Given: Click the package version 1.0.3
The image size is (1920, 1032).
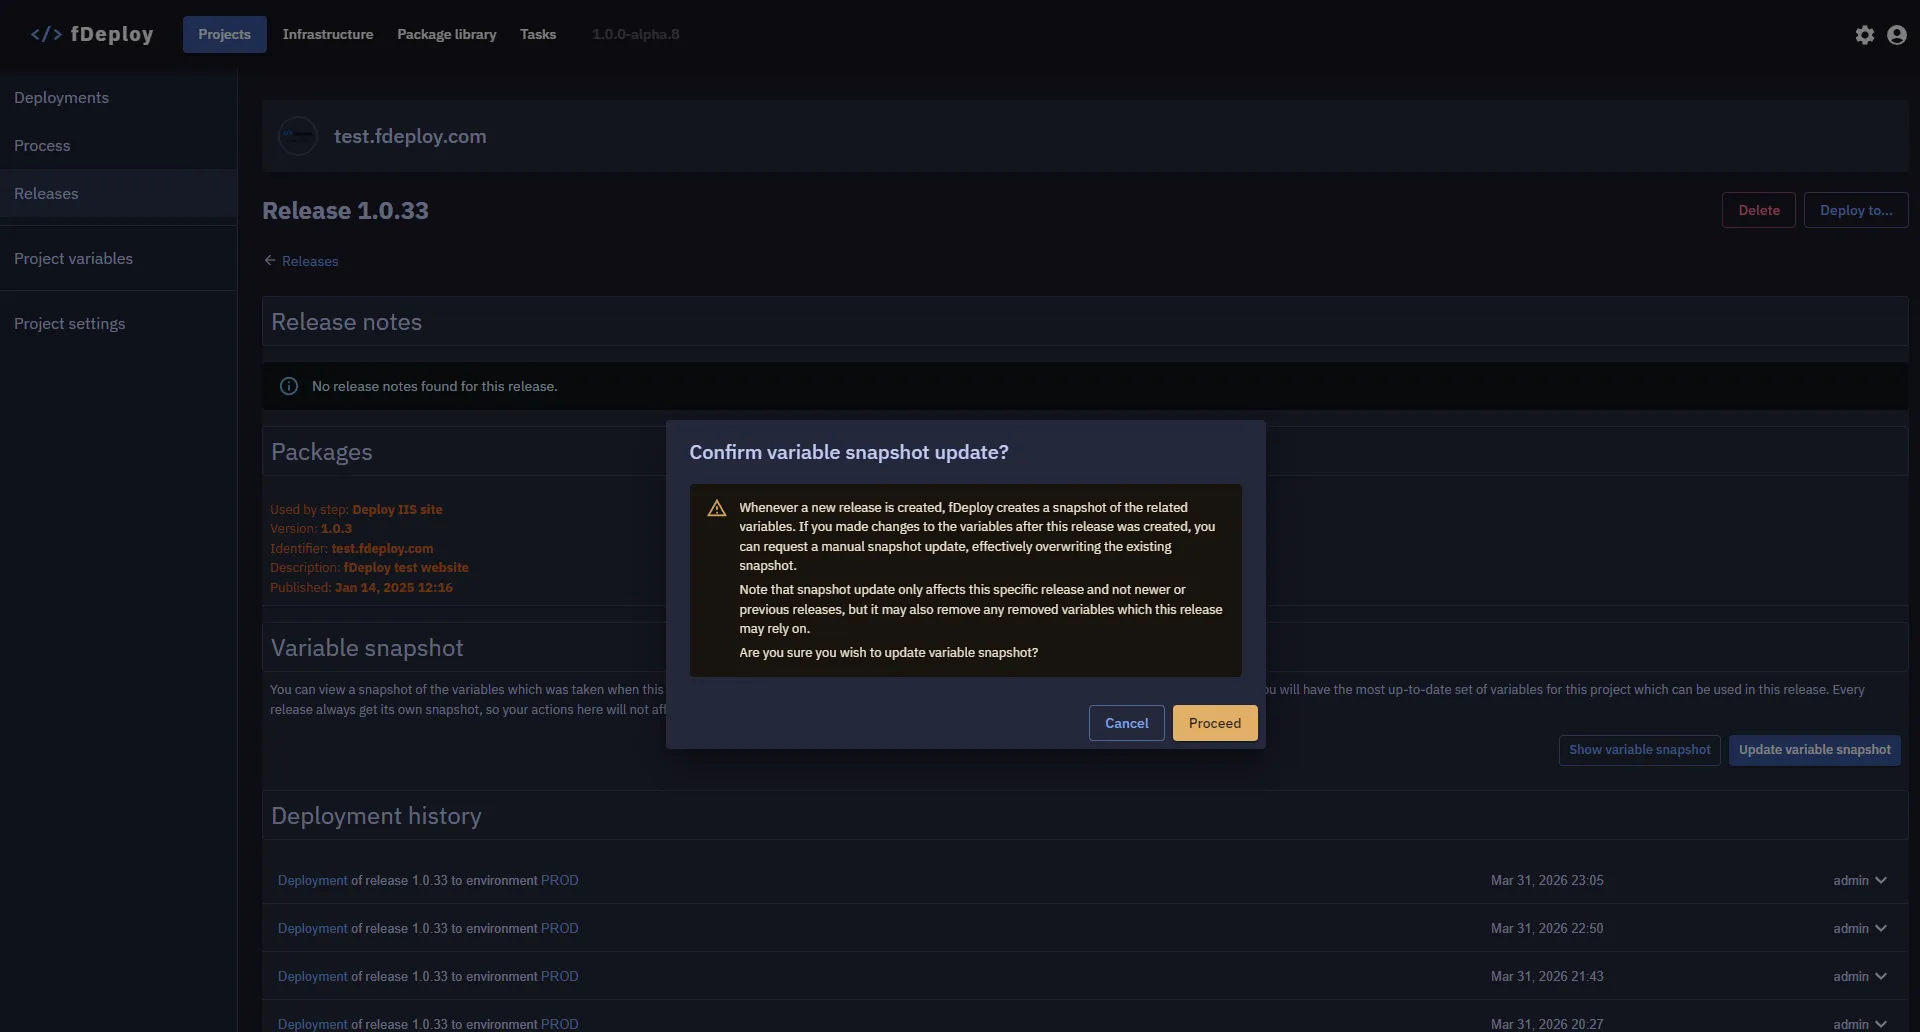Looking at the screenshot, I should (x=336, y=529).
